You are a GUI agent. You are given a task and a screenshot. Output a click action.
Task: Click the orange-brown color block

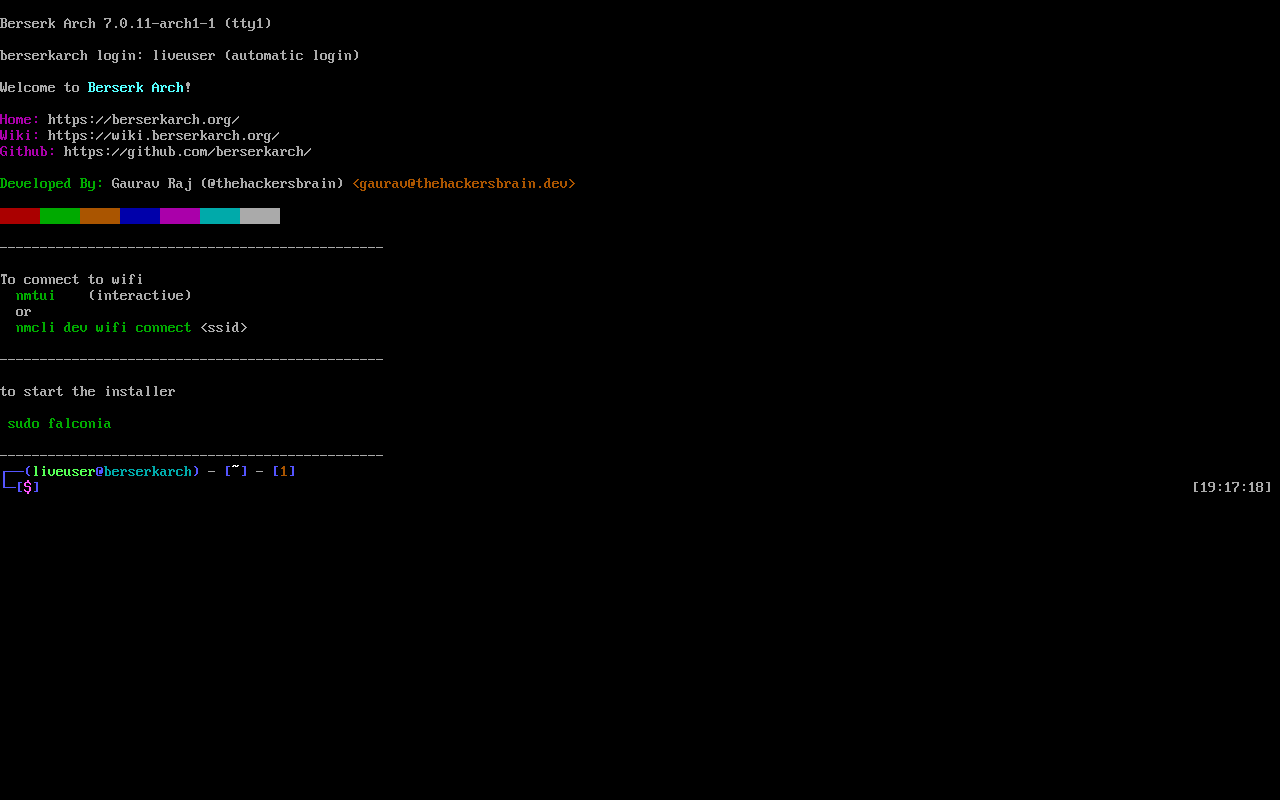100,216
